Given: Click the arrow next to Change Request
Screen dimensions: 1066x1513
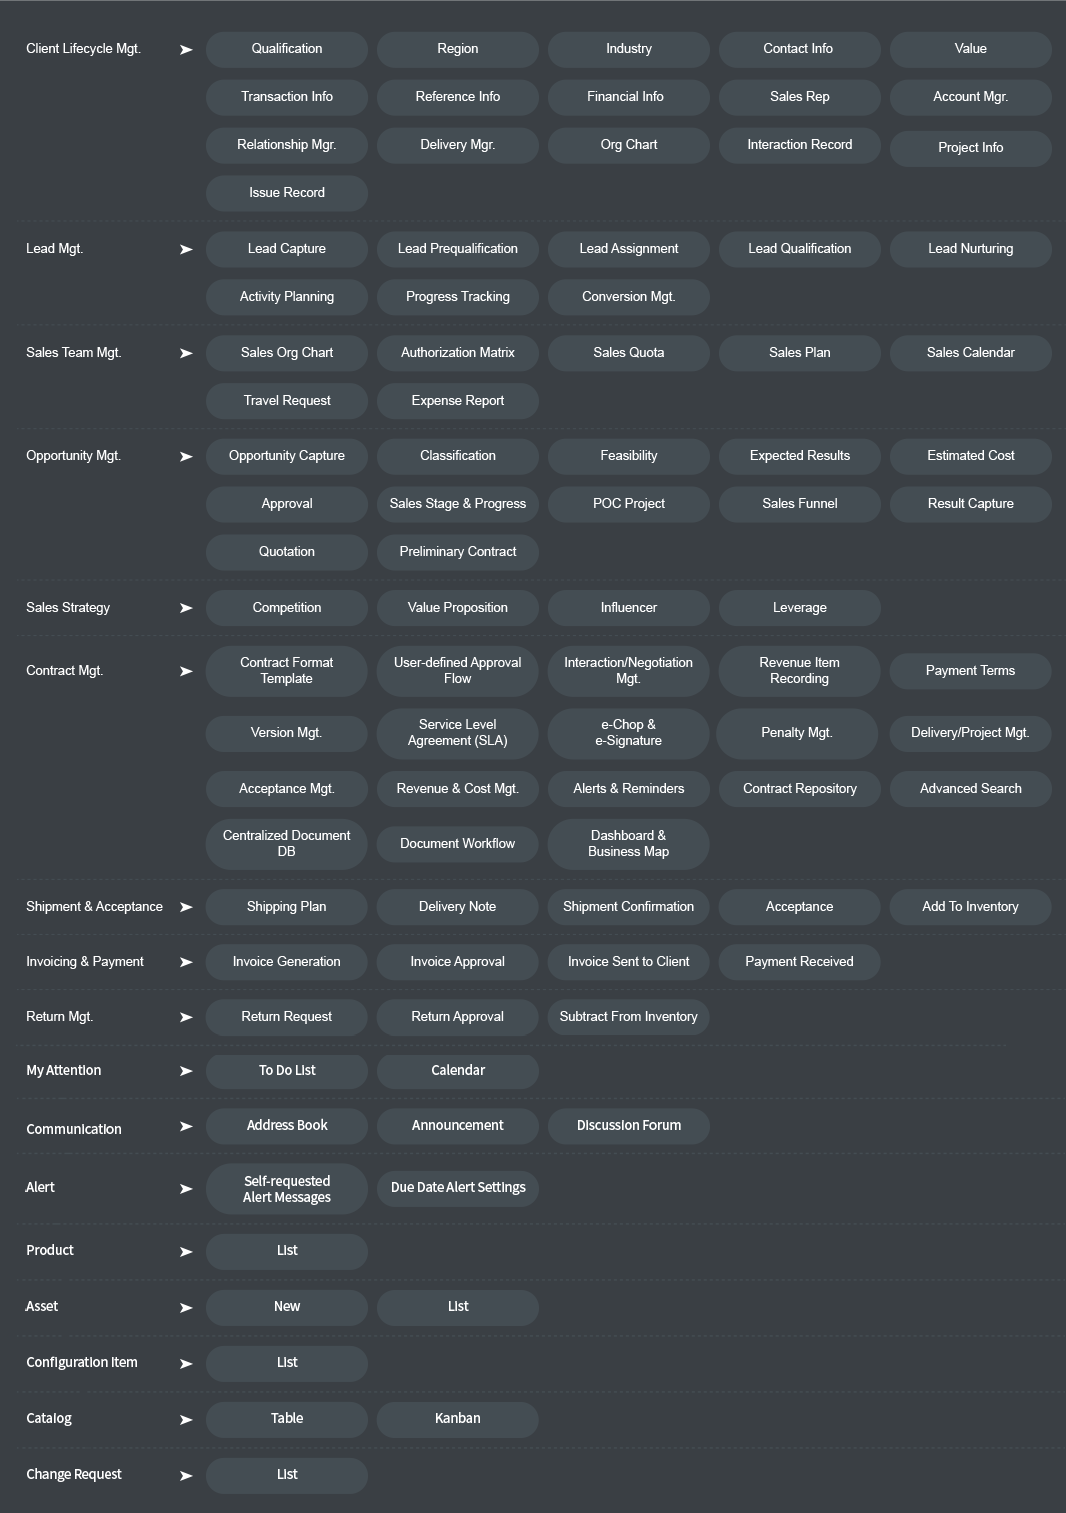Looking at the screenshot, I should coord(186,1475).
